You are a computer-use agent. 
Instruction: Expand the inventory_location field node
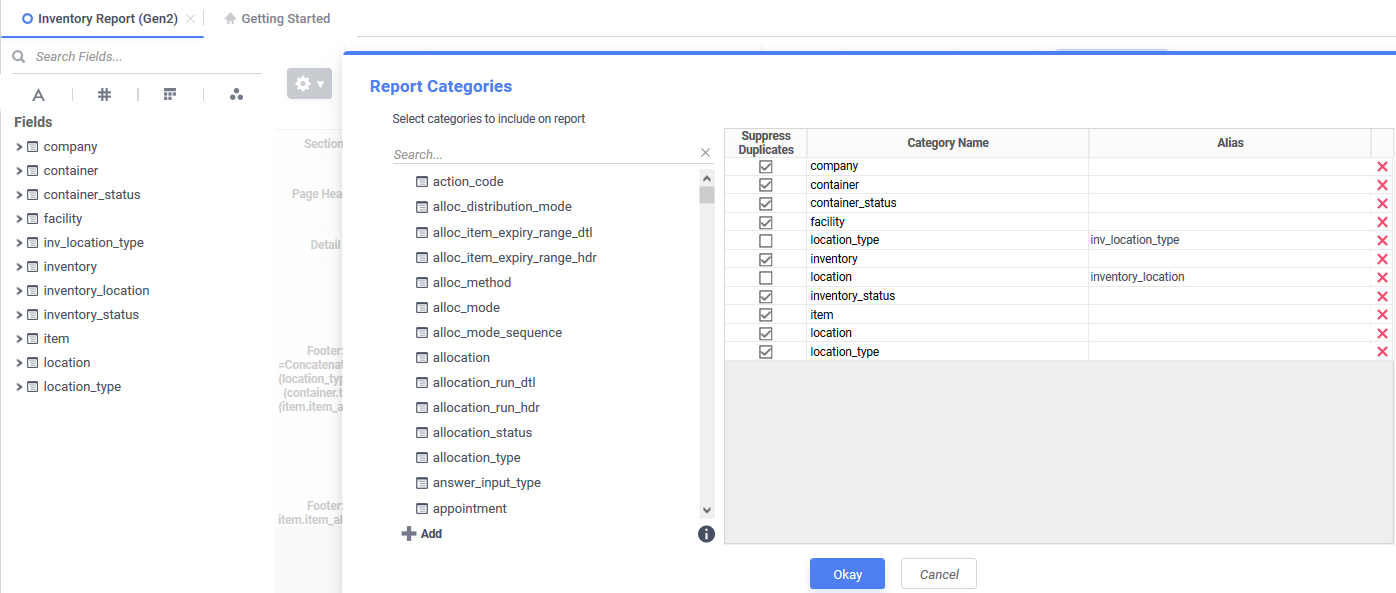click(19, 291)
